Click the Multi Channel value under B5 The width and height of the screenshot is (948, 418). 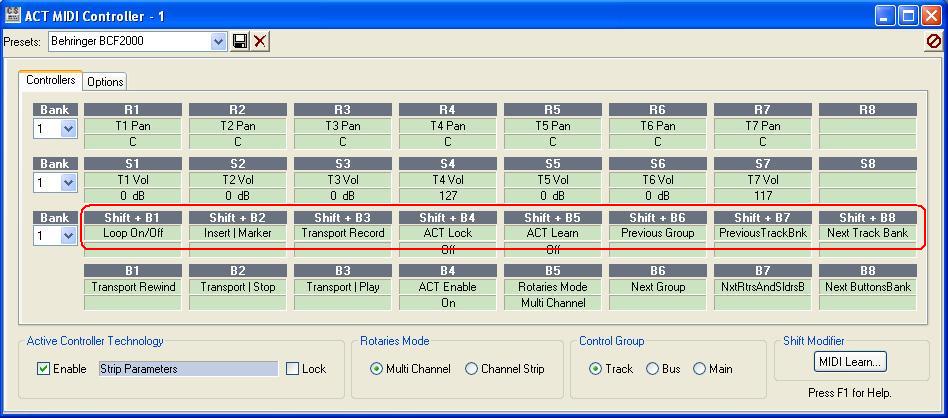point(553,303)
